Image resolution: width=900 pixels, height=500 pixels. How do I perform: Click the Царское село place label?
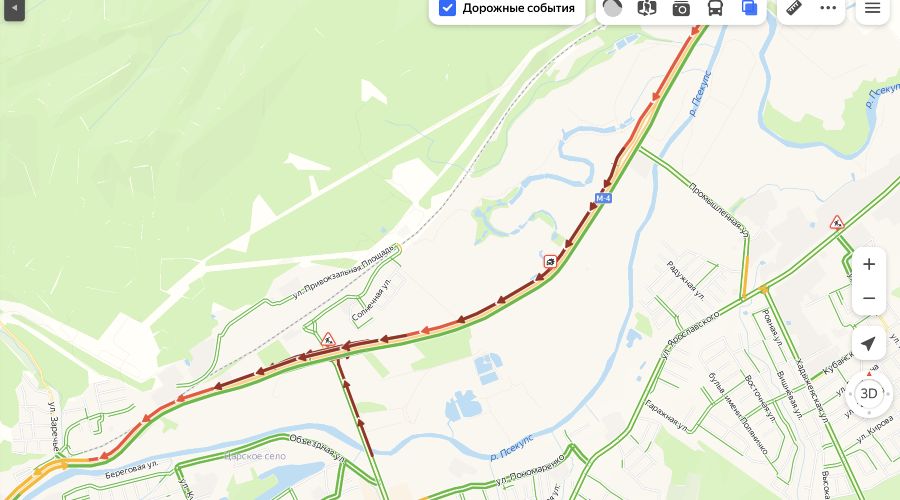(255, 456)
